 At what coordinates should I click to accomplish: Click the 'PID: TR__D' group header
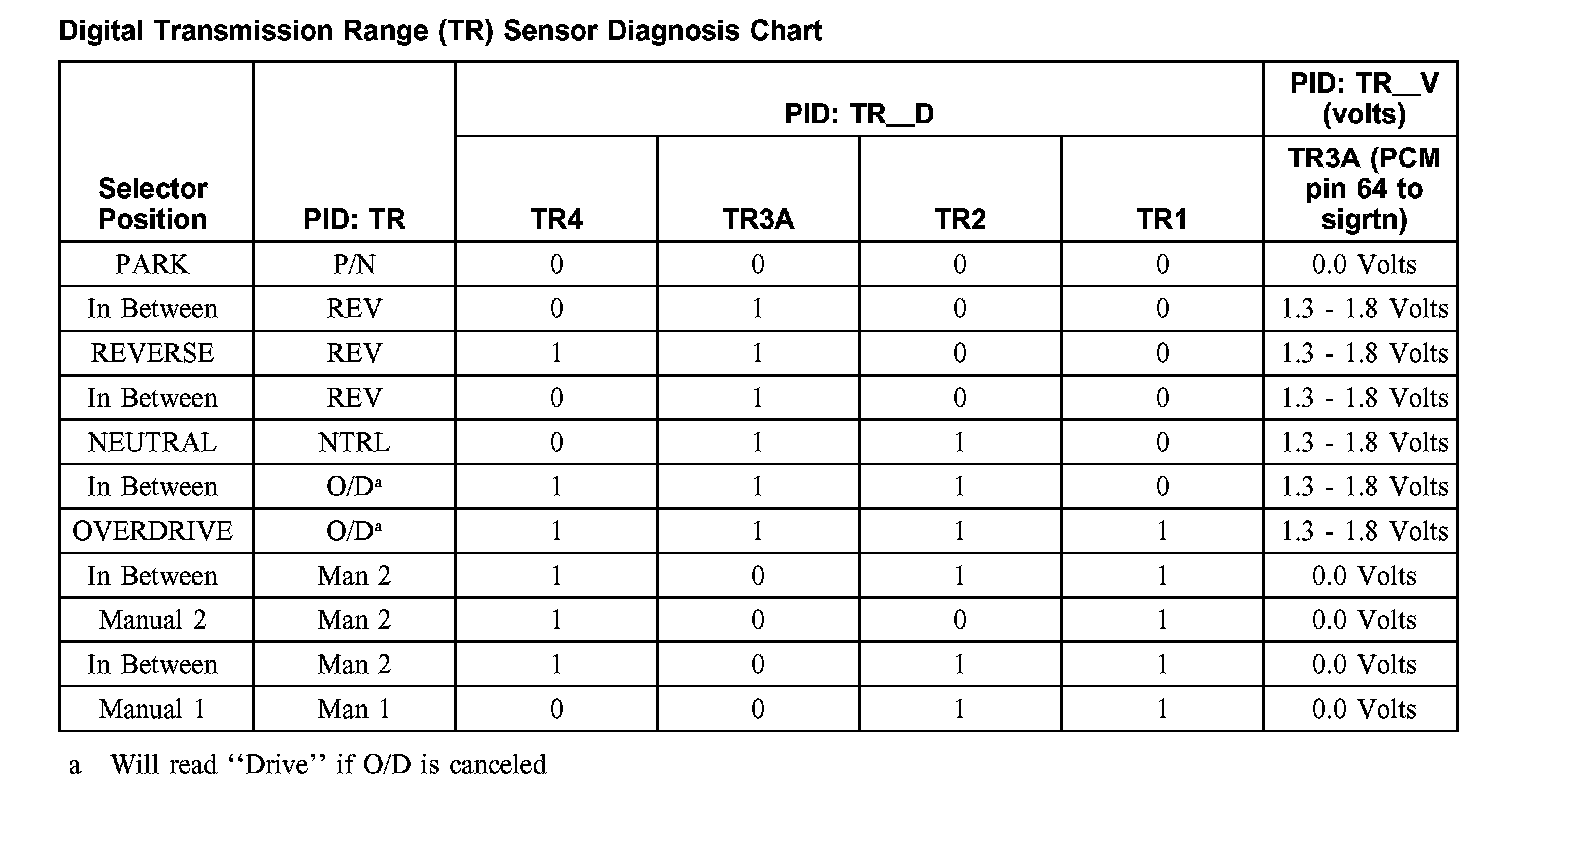[859, 114]
